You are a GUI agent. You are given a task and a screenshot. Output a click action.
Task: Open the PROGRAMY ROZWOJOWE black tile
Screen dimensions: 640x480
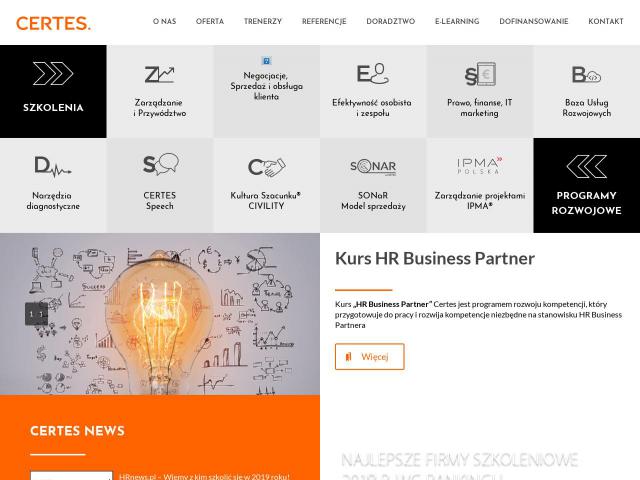(587, 185)
